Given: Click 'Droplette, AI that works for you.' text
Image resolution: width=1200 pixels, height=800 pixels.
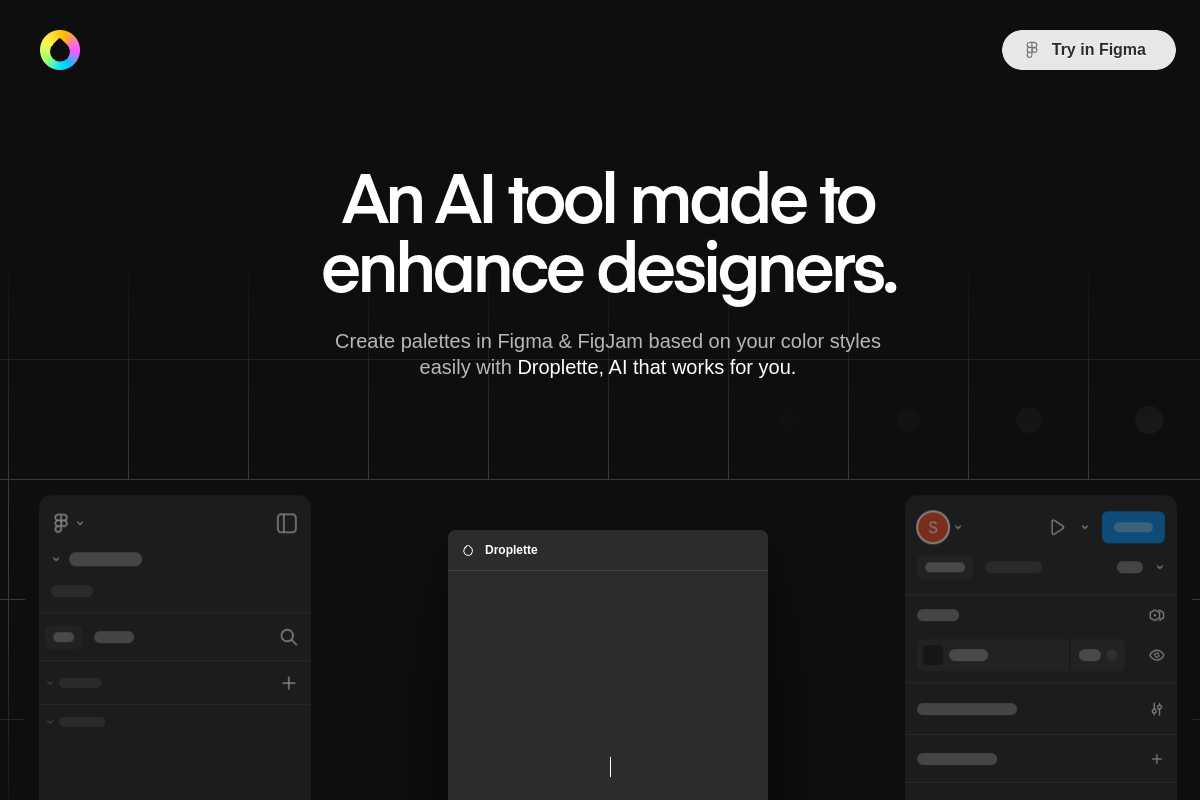Looking at the screenshot, I should point(657,367).
